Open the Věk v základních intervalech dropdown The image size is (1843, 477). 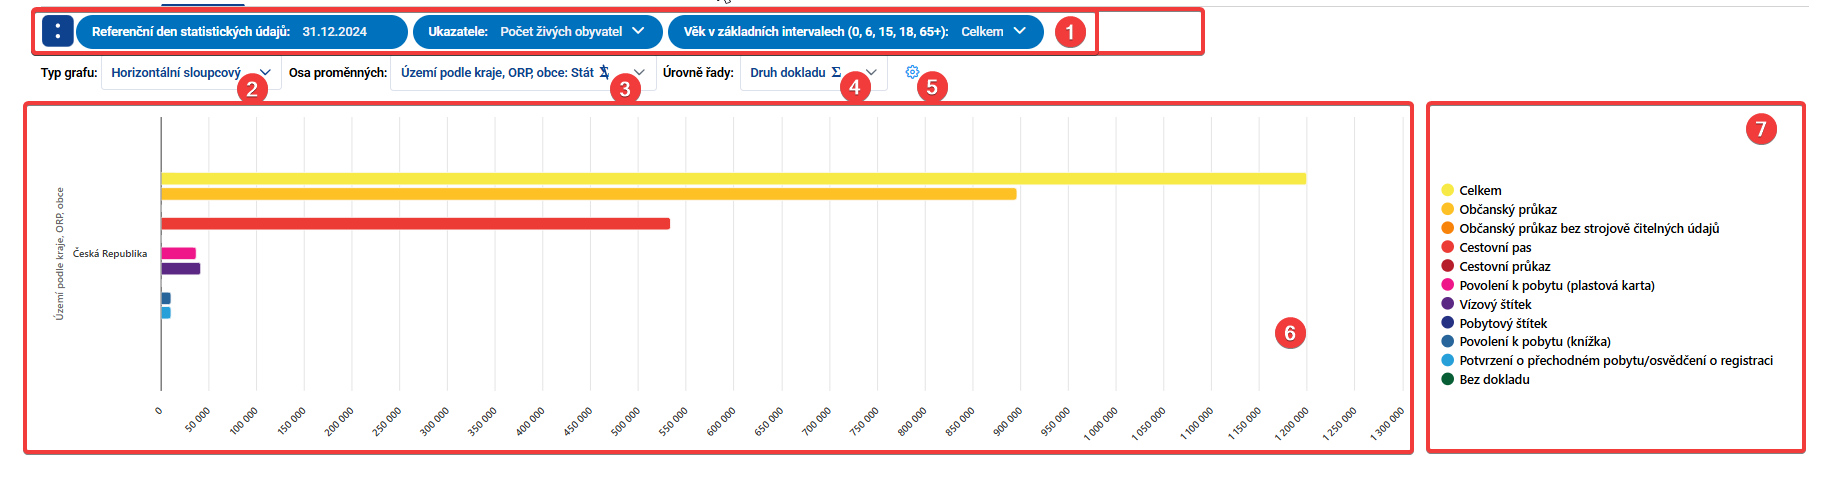coord(855,31)
